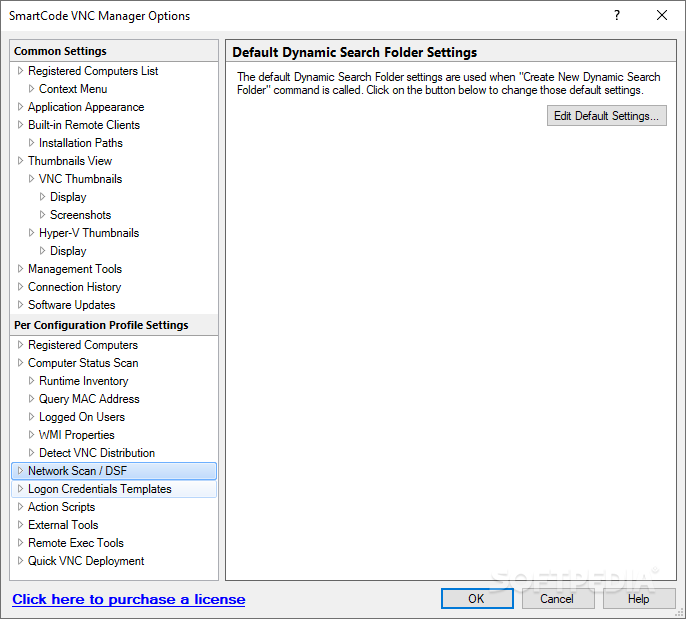Screen dimensions: 686x619
Task: Select Detect VNC Distribution item
Action: pyautogui.click(x=97, y=452)
